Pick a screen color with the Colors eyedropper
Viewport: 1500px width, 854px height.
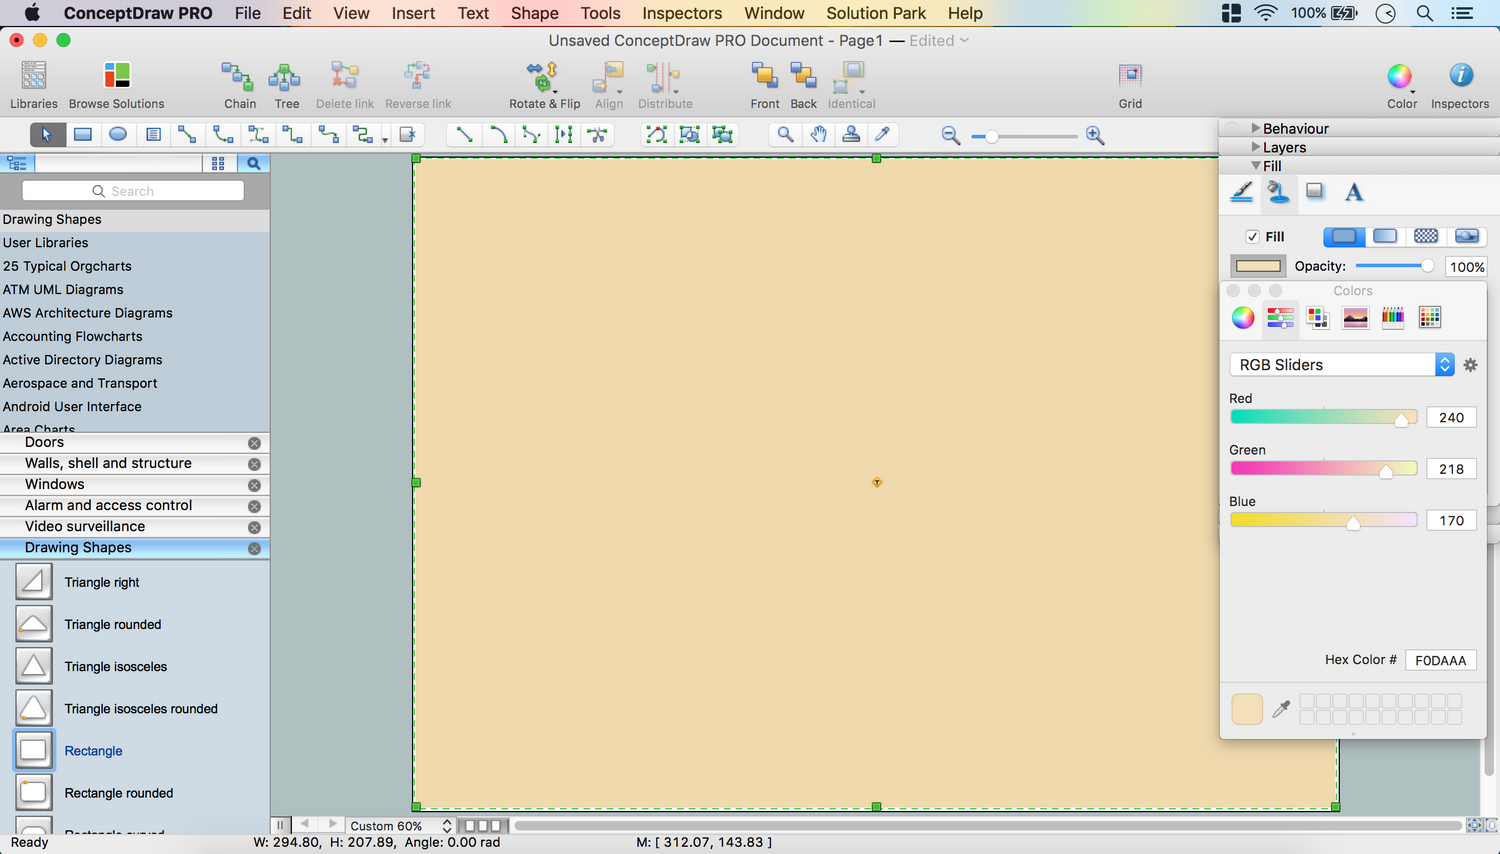coord(1281,709)
